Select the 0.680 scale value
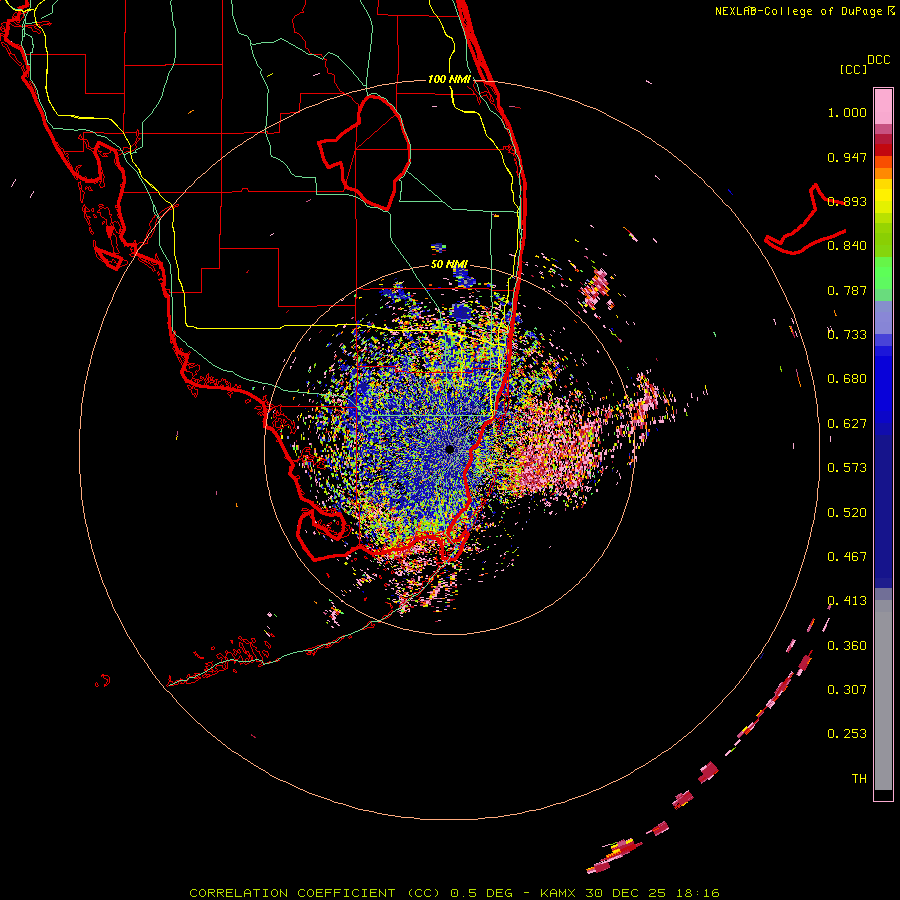The width and height of the screenshot is (900, 900). pyautogui.click(x=847, y=379)
